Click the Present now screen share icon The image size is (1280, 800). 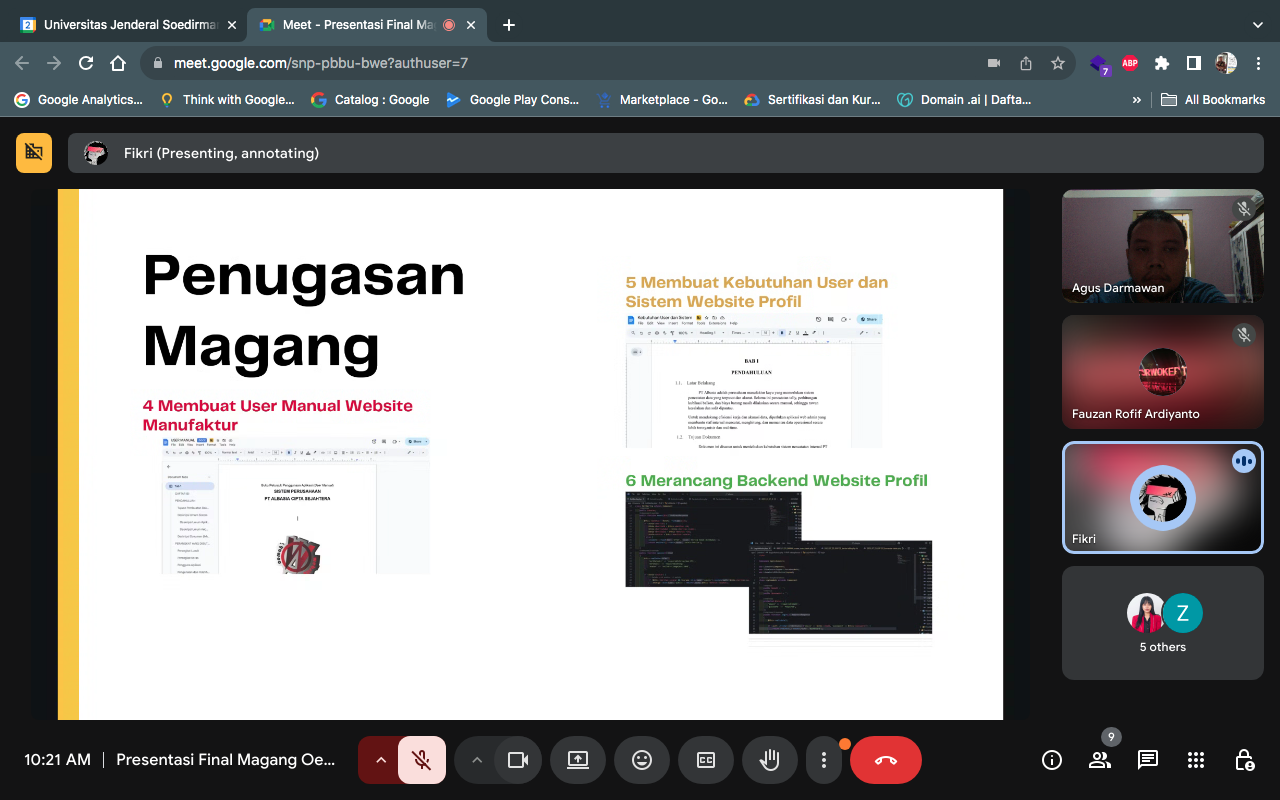click(x=578, y=760)
